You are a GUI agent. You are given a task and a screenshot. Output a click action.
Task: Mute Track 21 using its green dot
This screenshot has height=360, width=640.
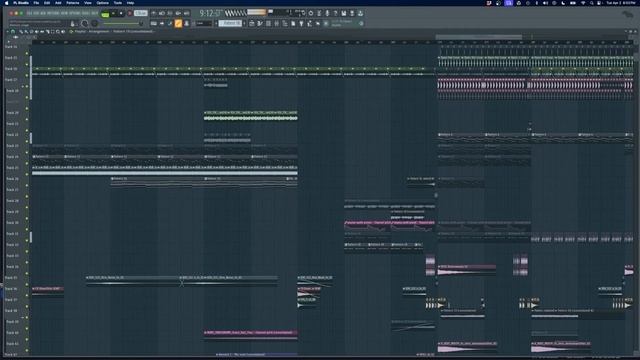pyautogui.click(x=27, y=130)
